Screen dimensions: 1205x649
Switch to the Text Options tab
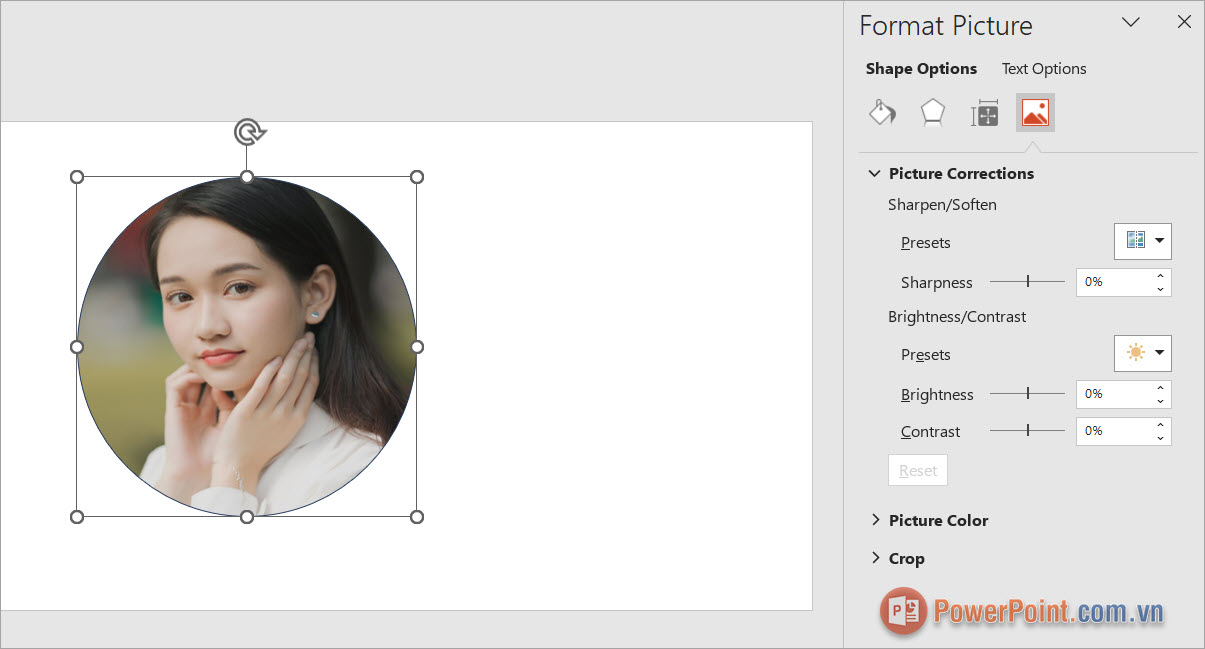1043,68
